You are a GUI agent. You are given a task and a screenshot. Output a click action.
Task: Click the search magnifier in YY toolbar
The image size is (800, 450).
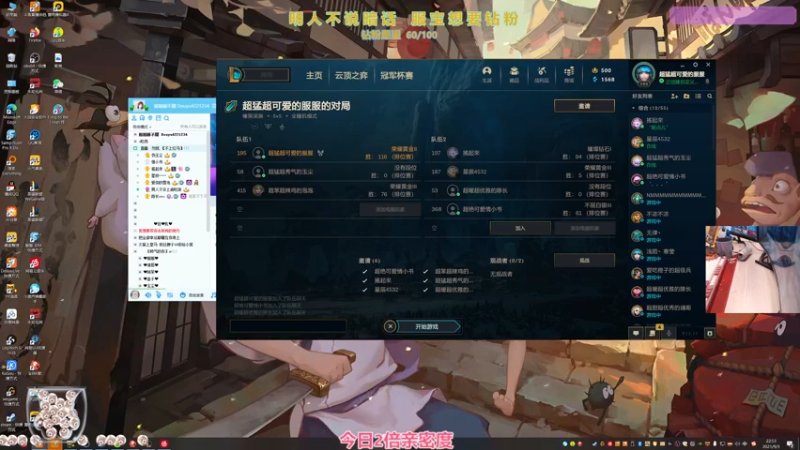click(x=166, y=118)
